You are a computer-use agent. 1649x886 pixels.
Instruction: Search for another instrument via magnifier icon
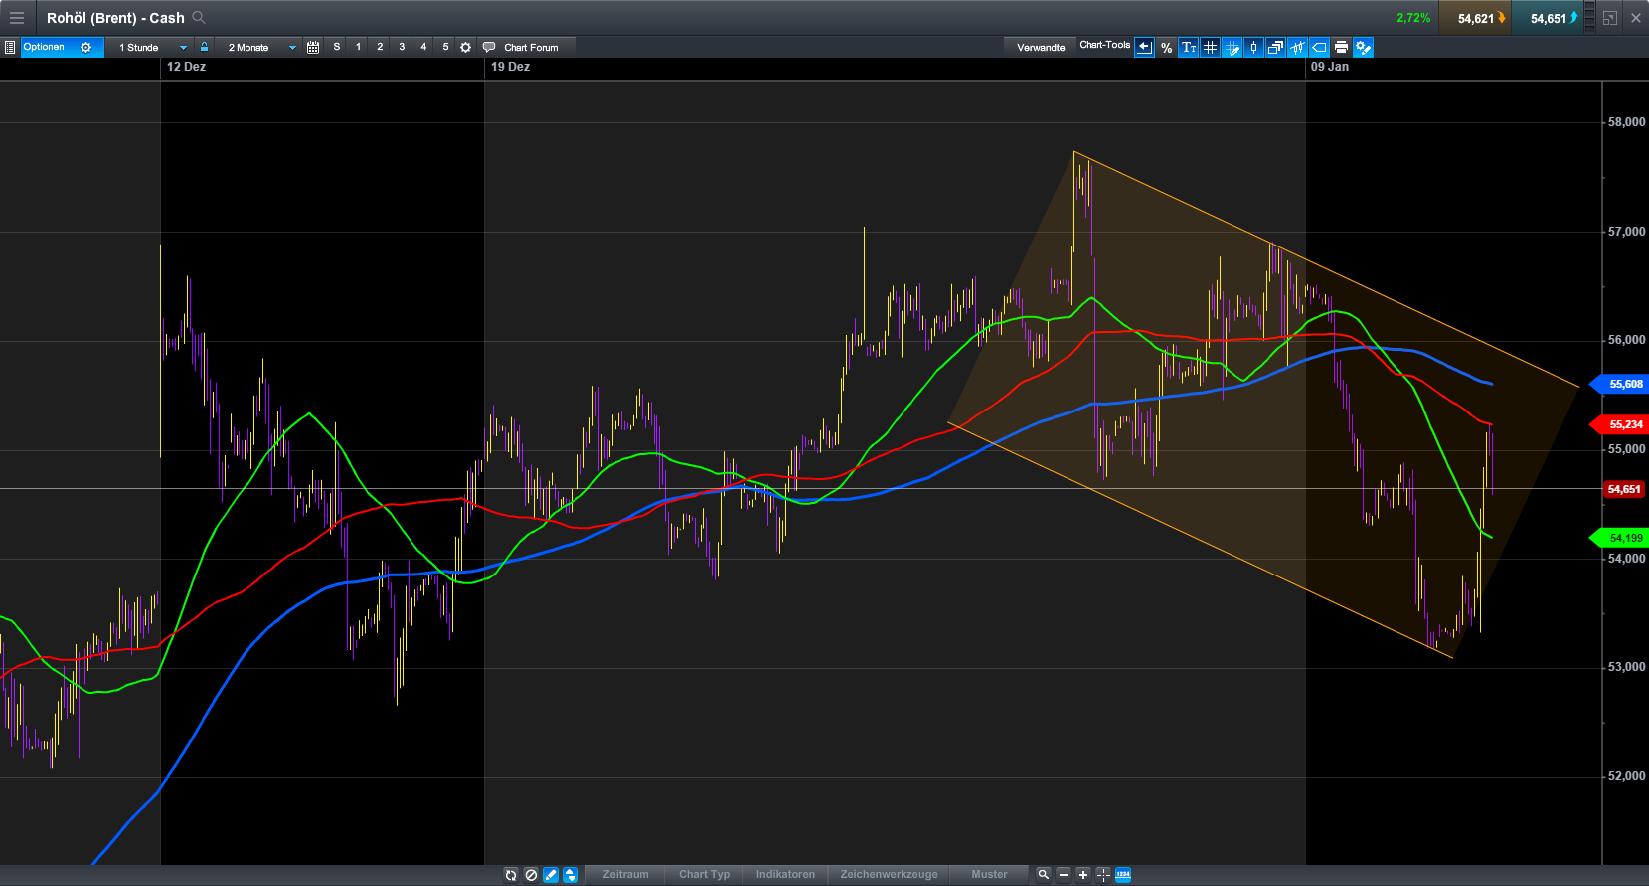pos(199,17)
